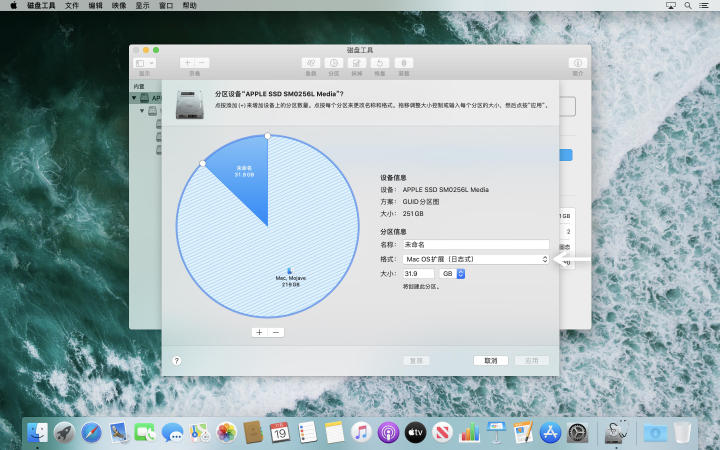
Task: Open Numbers from the Dock
Action: point(469,433)
